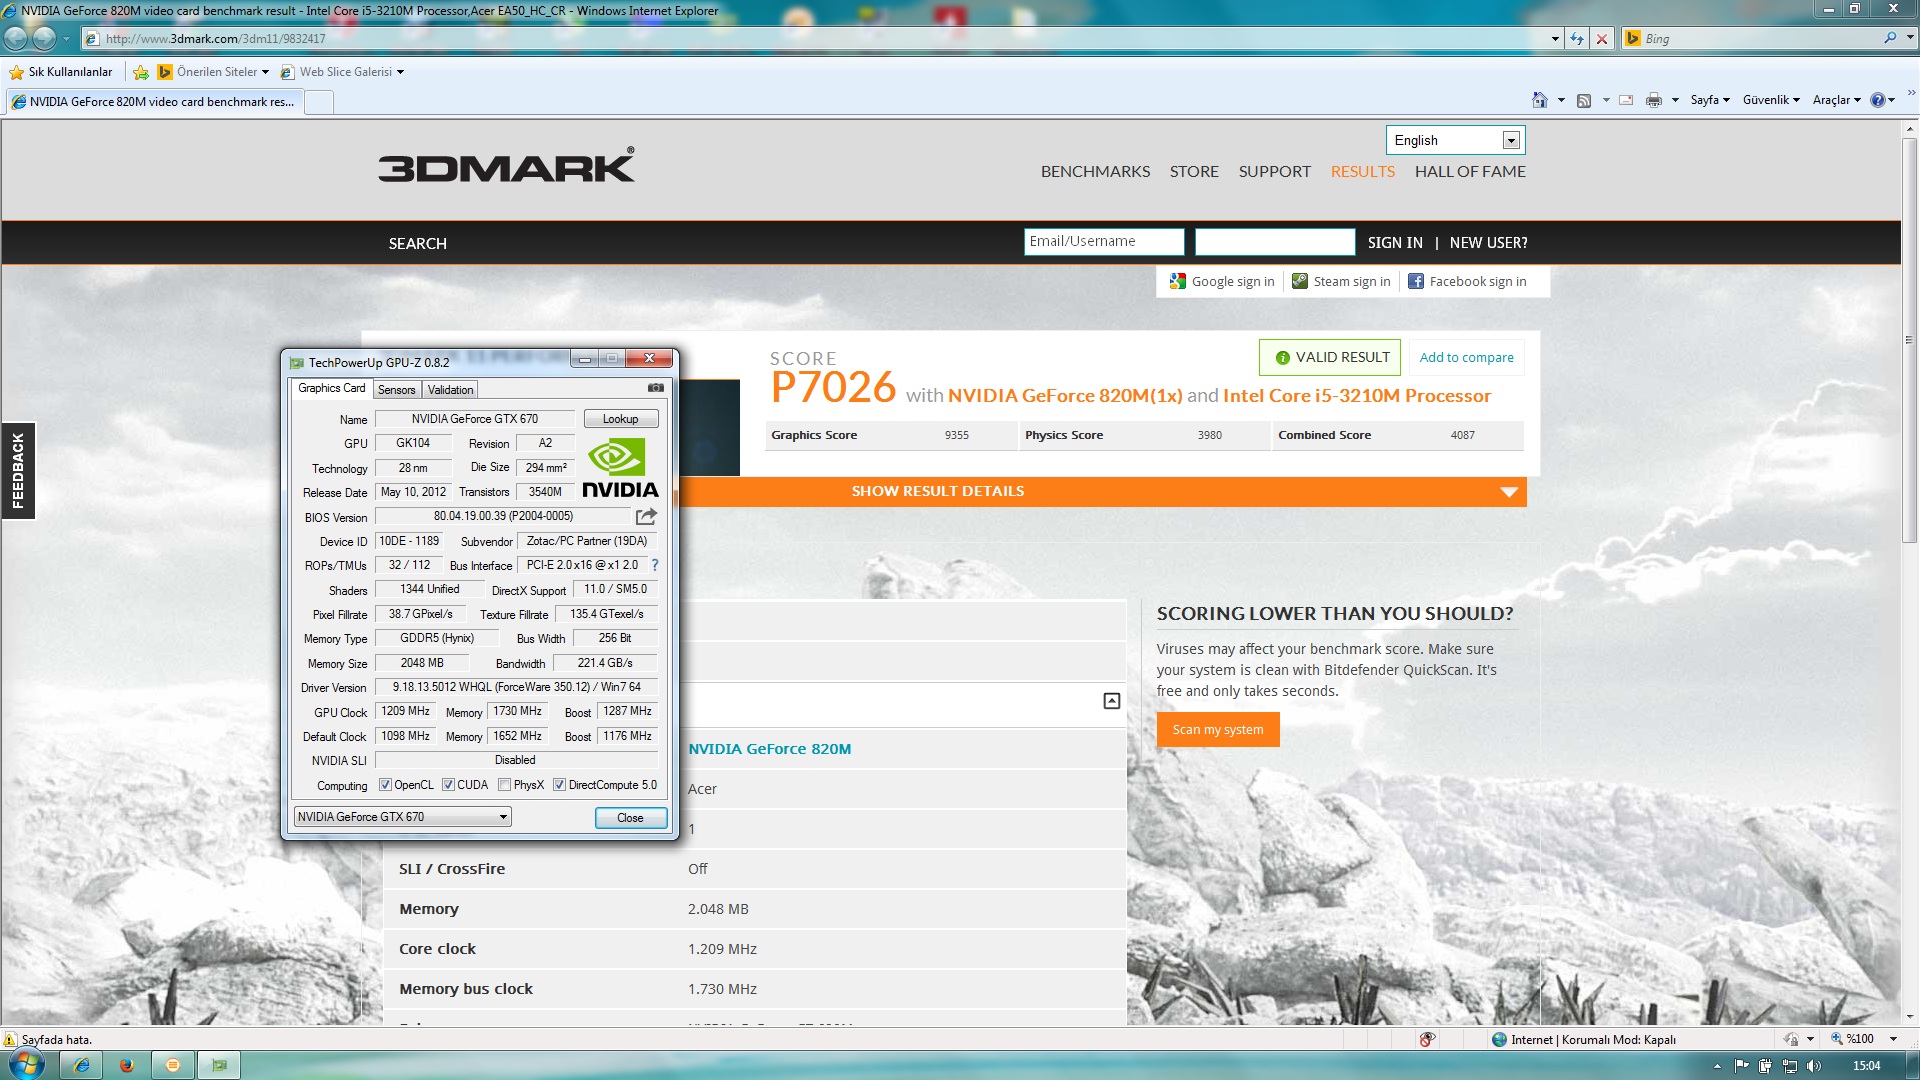The height and width of the screenshot is (1080, 1920).
Task: Click the Print icon in IE toolbar
Action: click(1654, 100)
